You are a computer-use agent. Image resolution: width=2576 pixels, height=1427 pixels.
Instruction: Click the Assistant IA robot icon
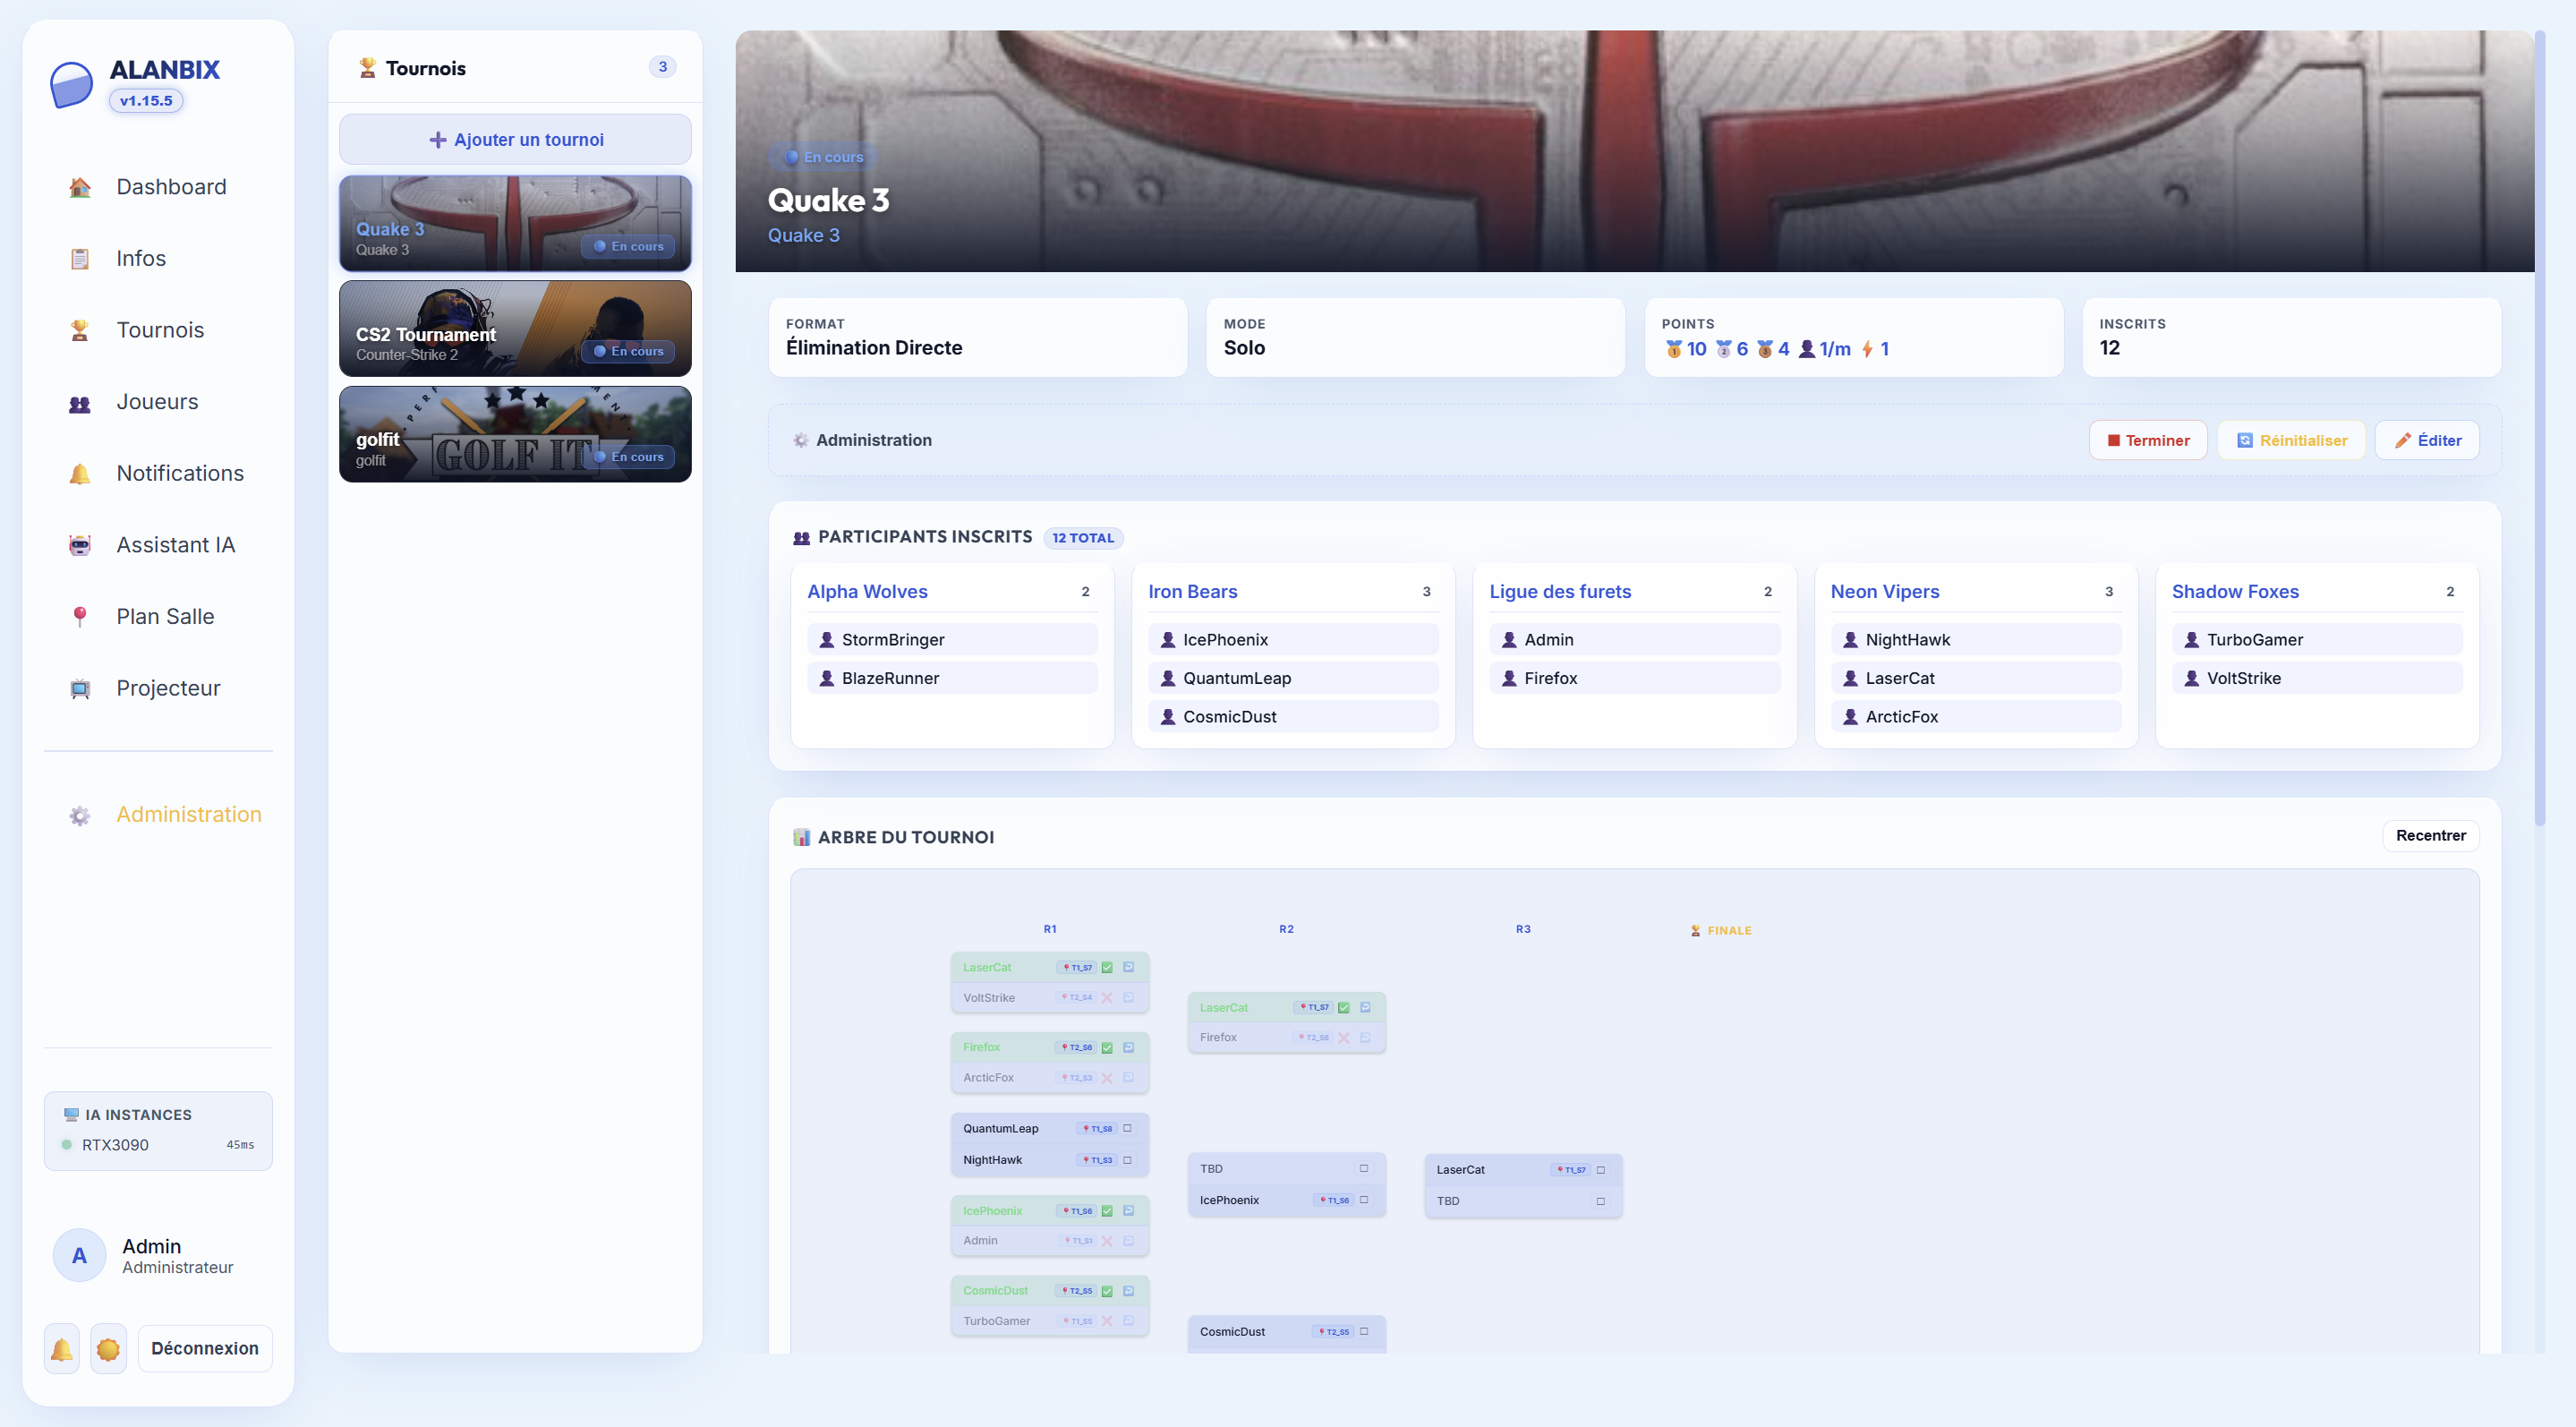pyautogui.click(x=80, y=545)
